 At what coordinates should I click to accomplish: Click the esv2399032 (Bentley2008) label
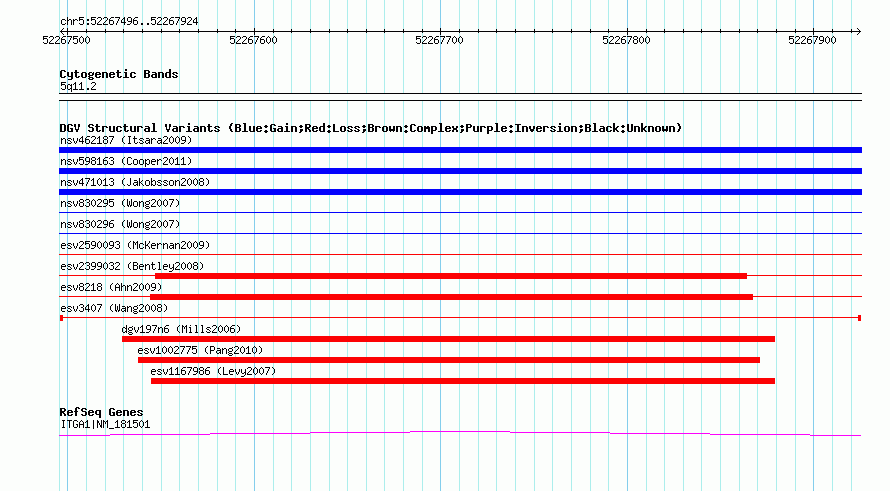[132, 266]
